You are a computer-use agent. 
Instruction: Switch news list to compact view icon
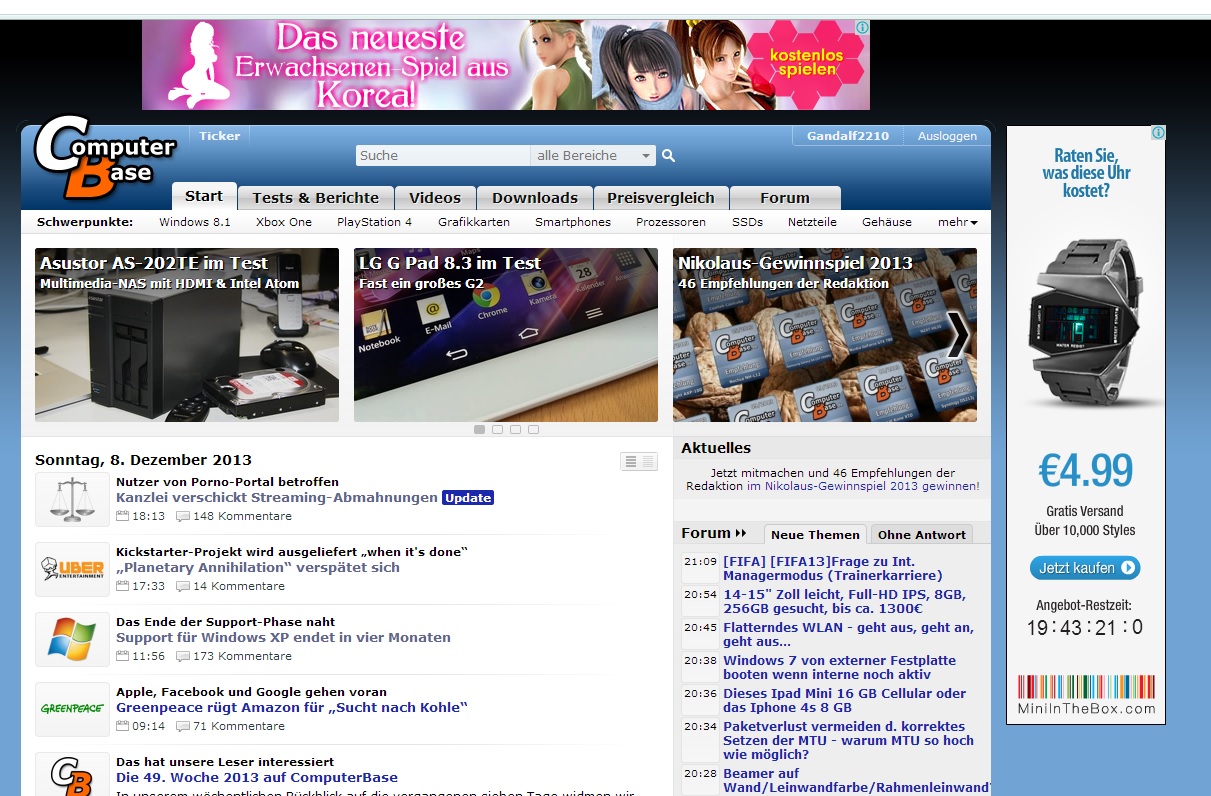point(648,461)
